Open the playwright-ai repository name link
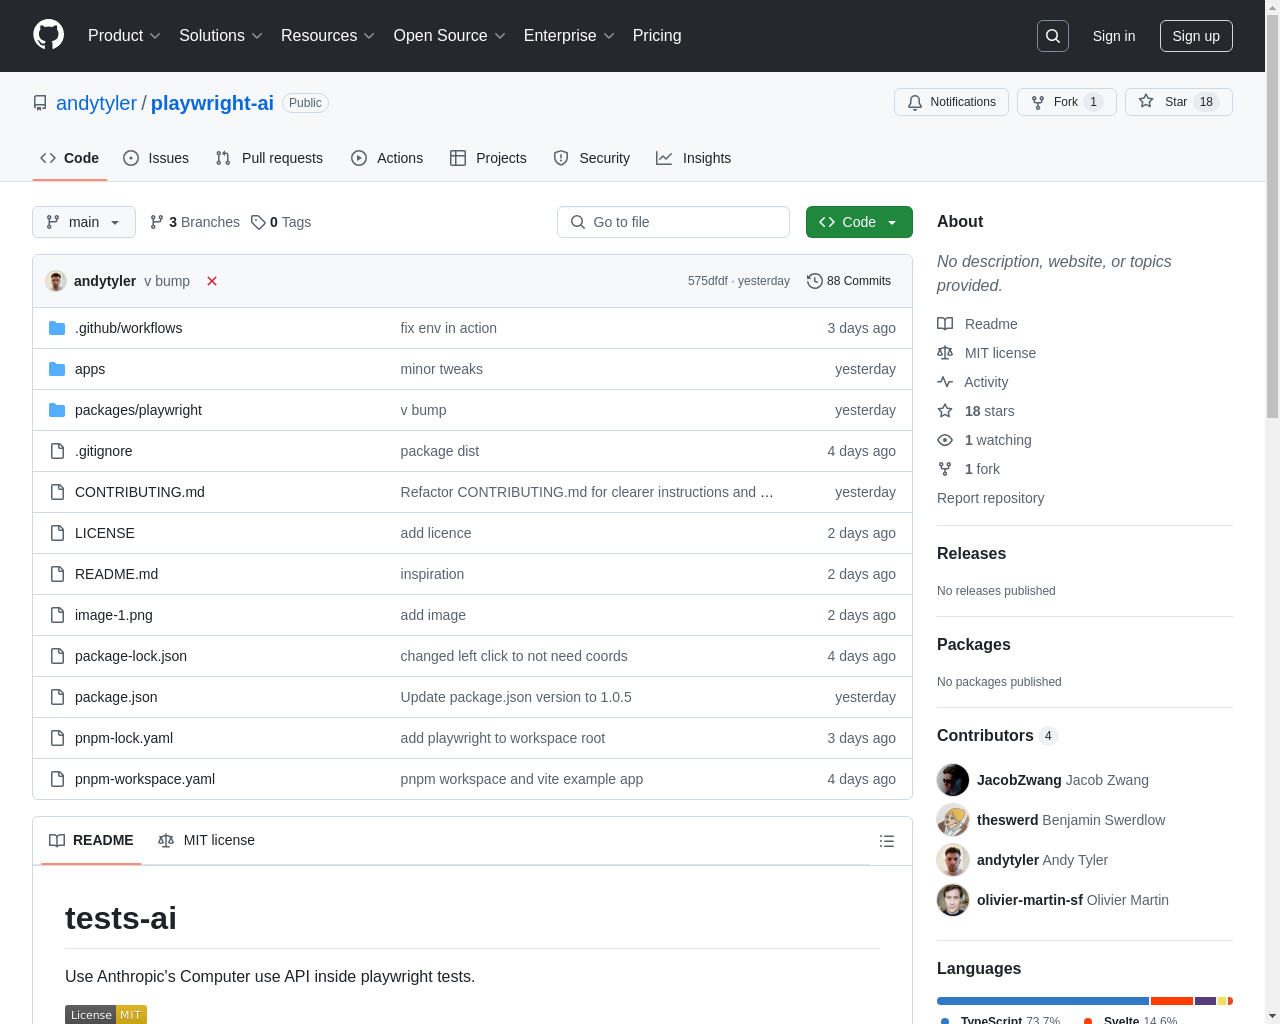 pos(212,103)
